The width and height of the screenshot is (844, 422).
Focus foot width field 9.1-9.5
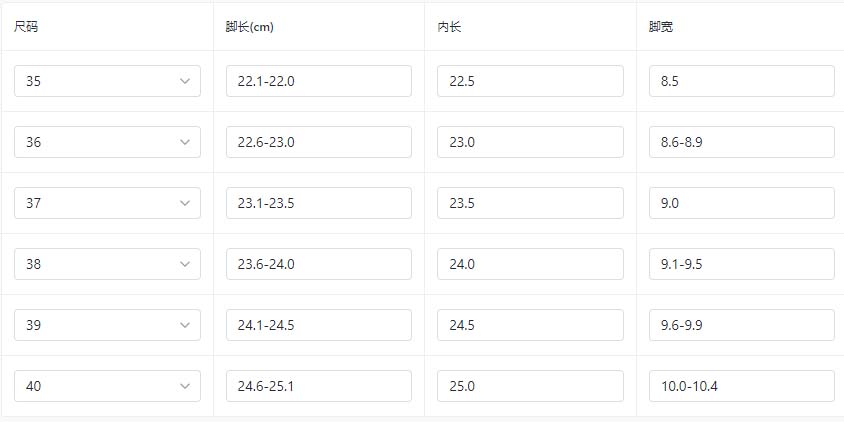(741, 264)
